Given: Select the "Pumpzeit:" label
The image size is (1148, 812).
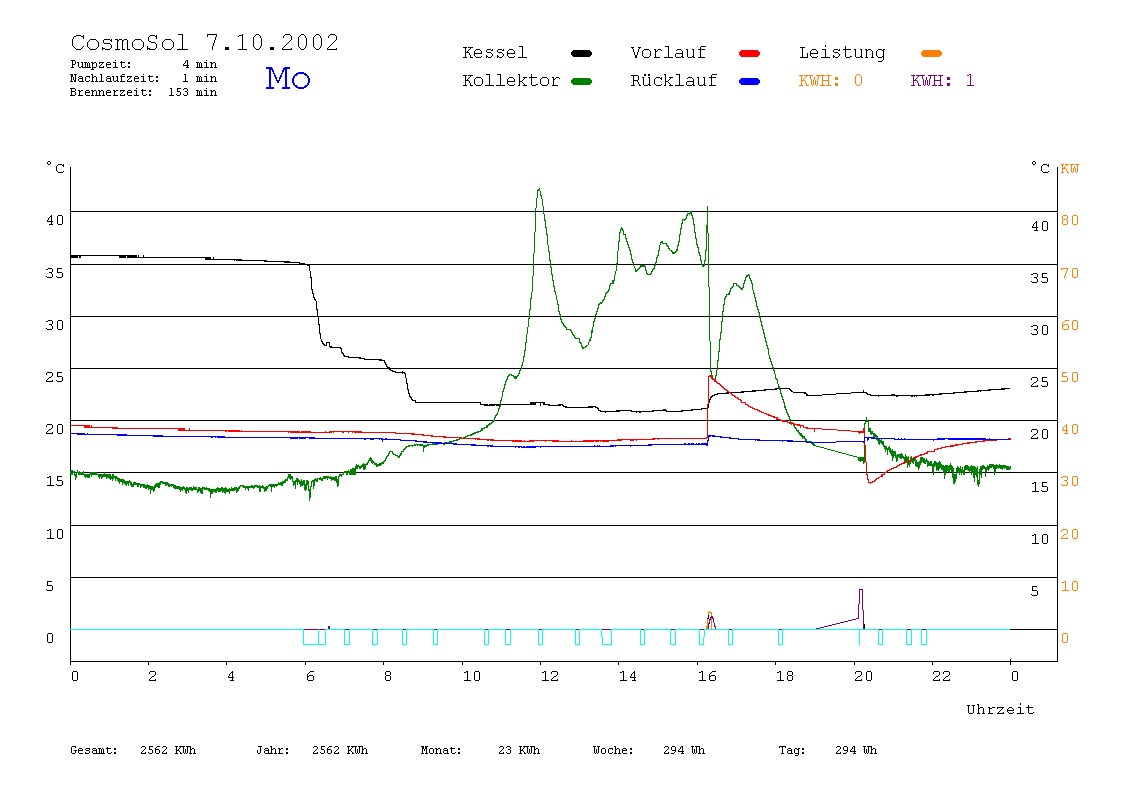Looking at the screenshot, I should (101, 64).
